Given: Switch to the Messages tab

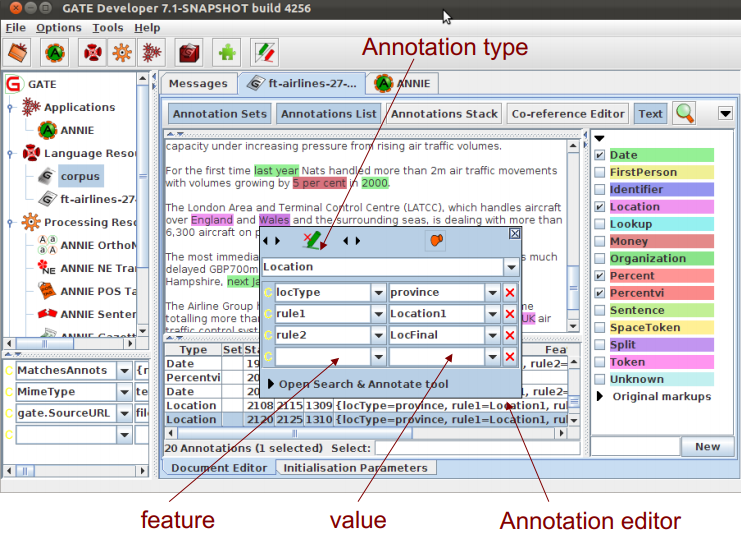Looking at the screenshot, I should pyautogui.click(x=198, y=83).
